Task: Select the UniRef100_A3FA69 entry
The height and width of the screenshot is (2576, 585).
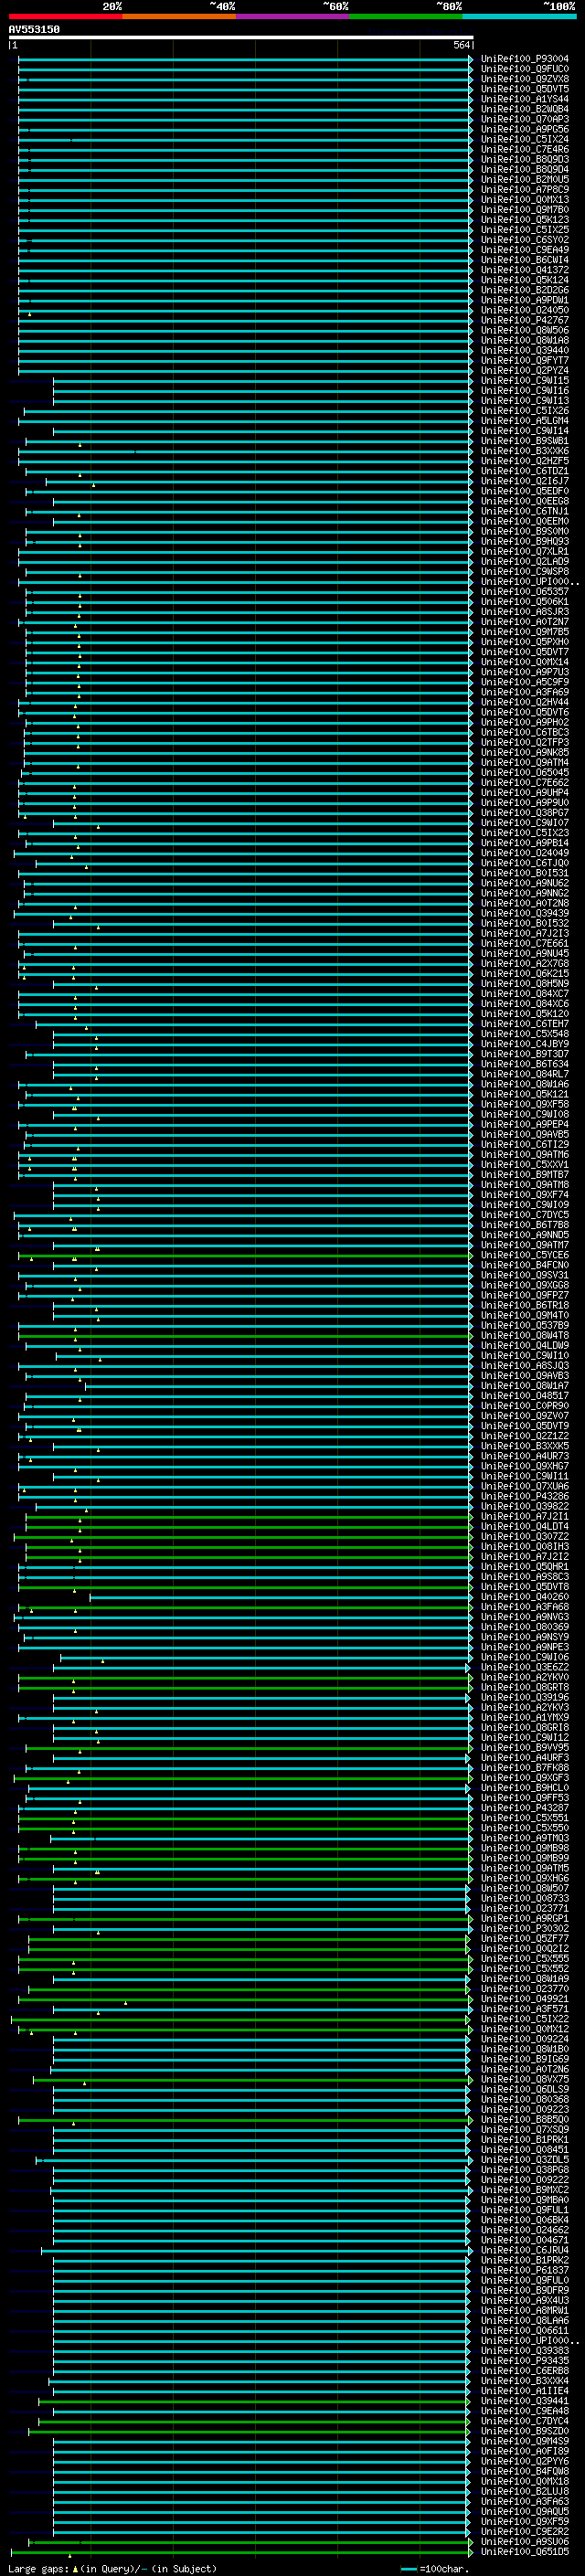Action: tap(525, 692)
